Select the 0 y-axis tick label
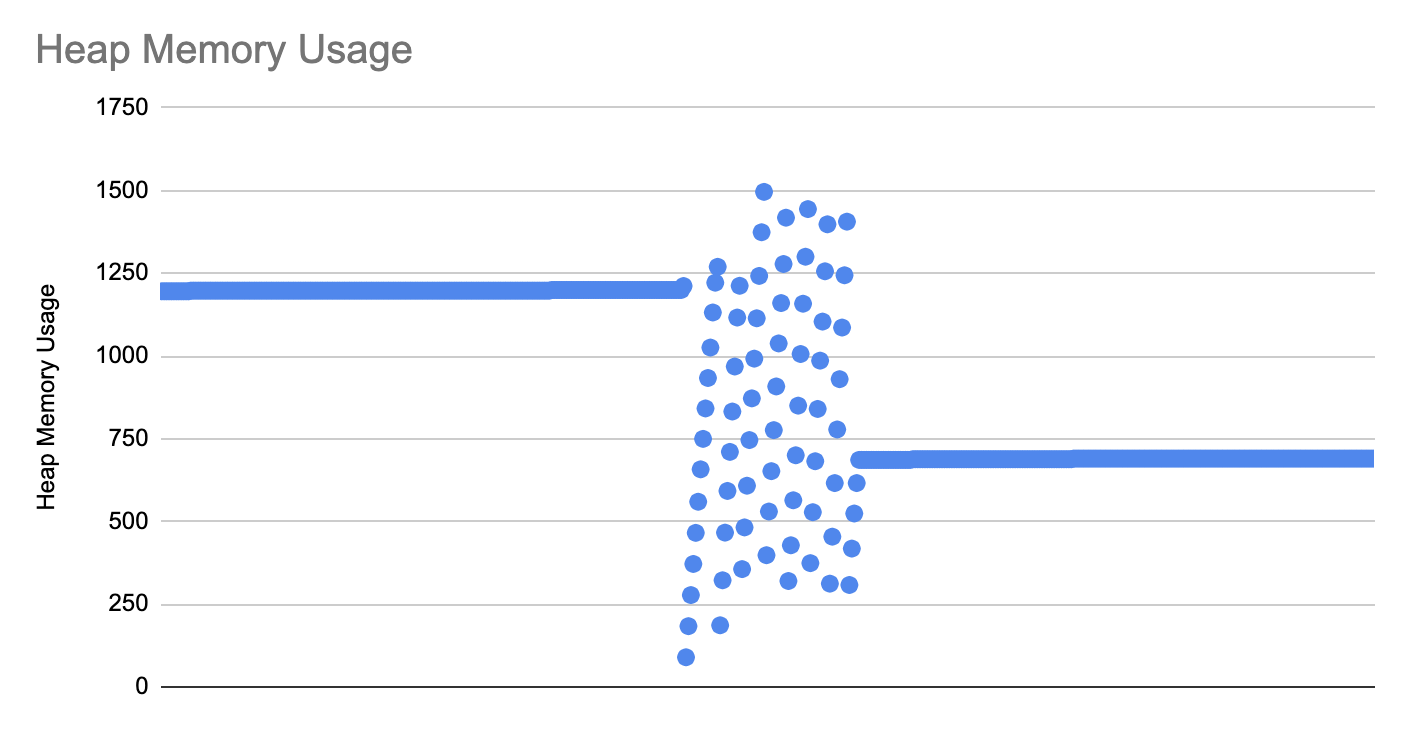 point(142,687)
